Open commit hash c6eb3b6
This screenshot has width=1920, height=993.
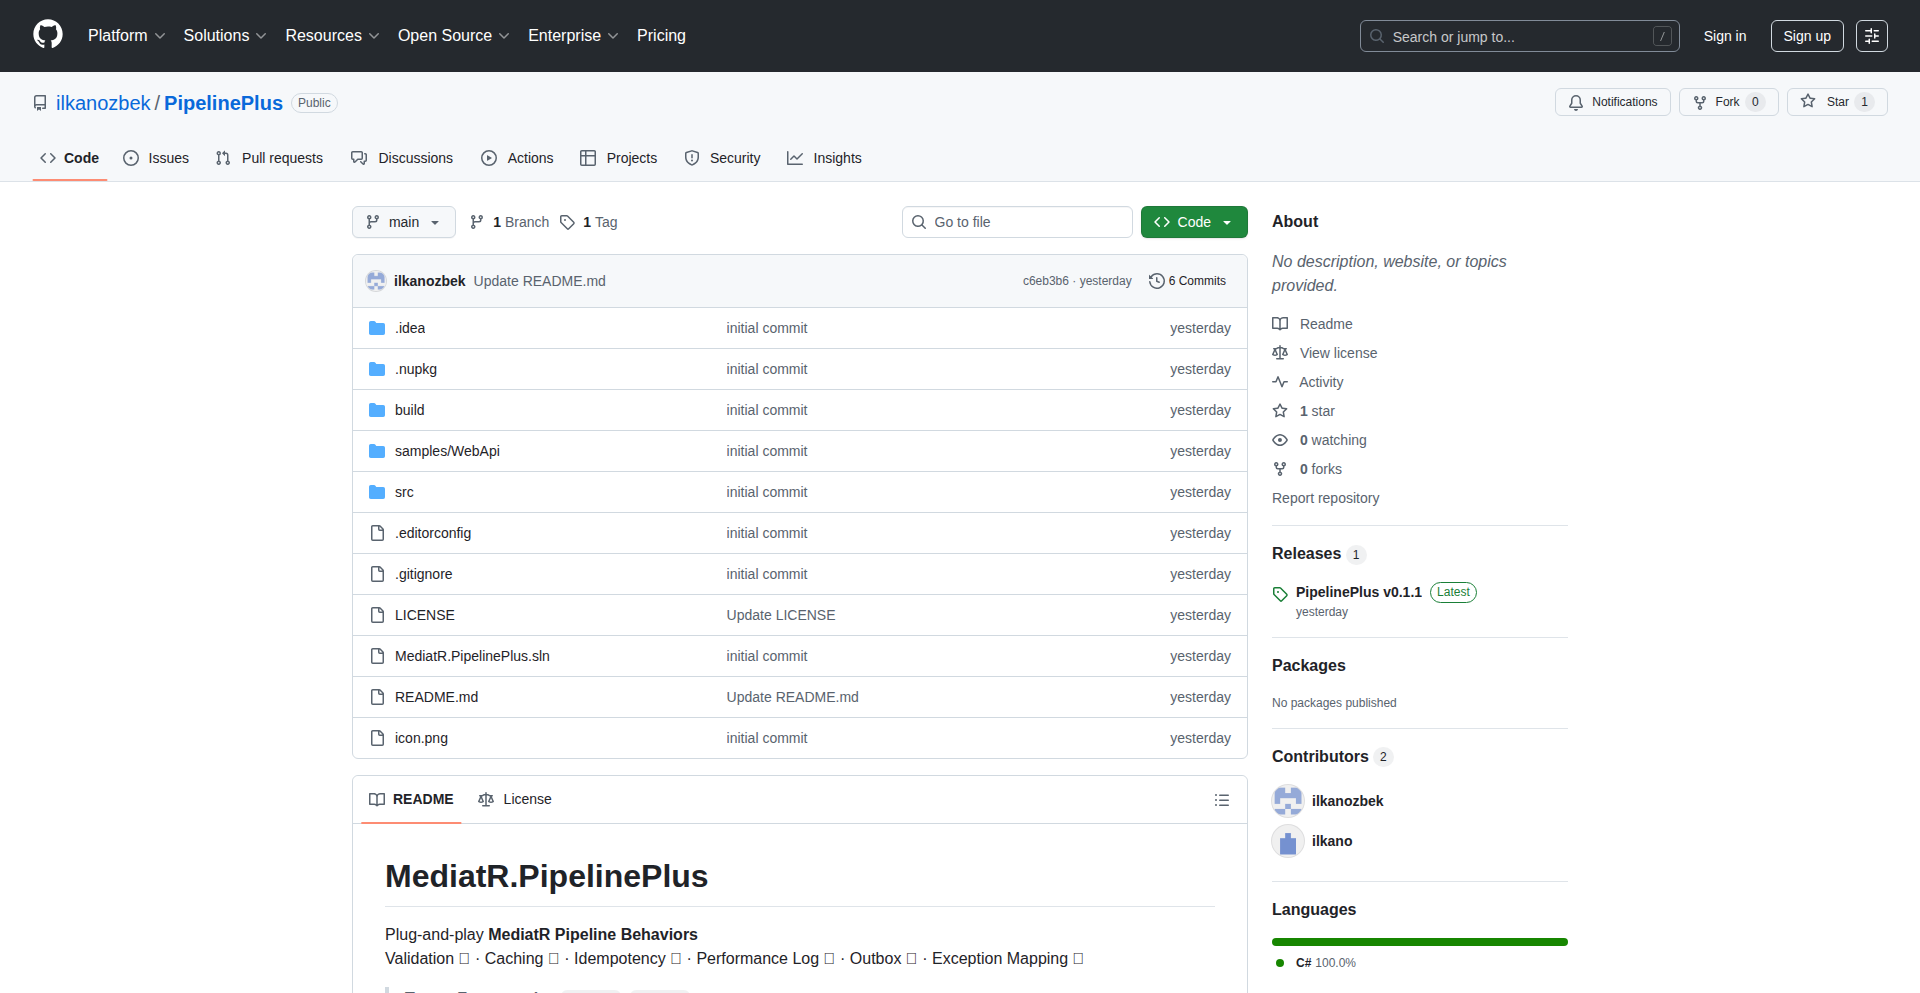1045,281
